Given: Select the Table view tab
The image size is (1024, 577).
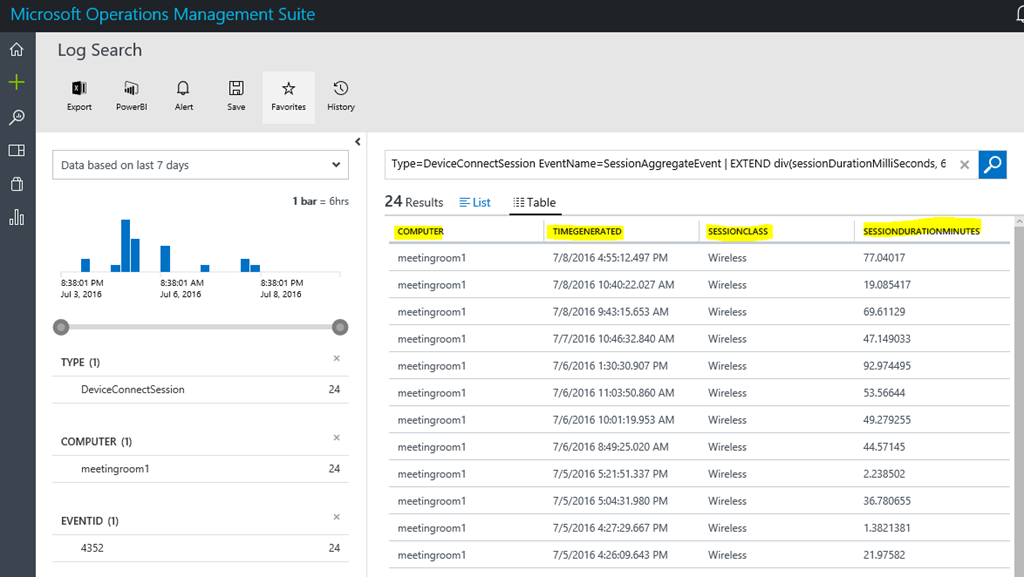Looking at the screenshot, I should [534, 202].
